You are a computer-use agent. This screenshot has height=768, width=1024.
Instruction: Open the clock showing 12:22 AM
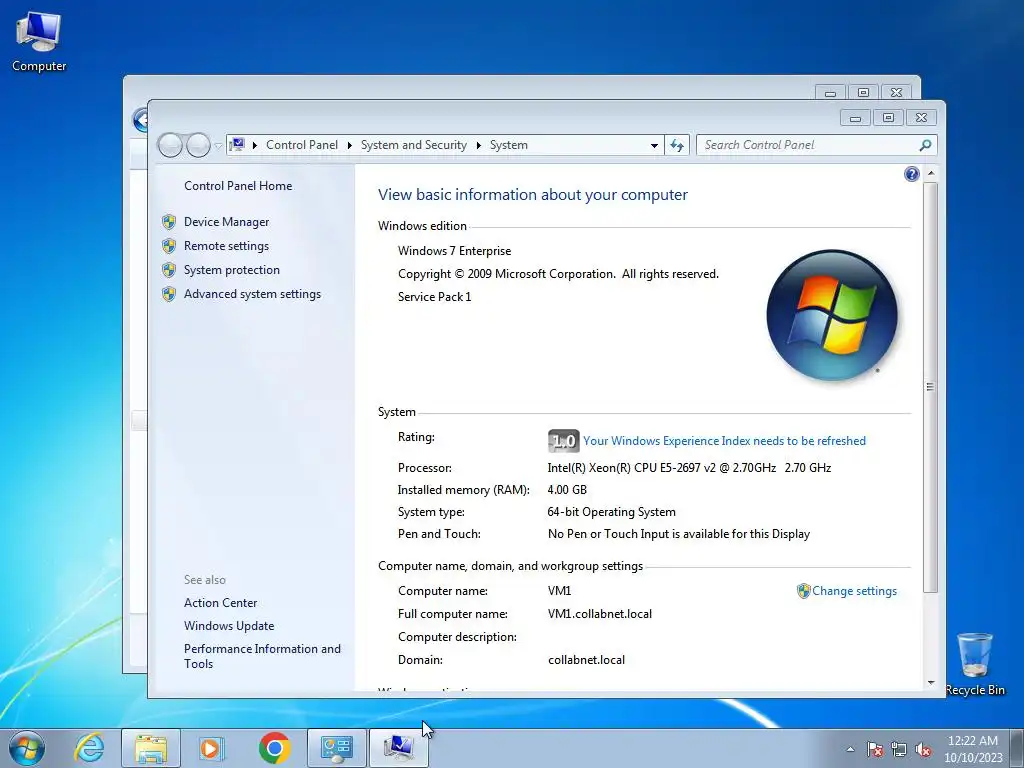(972, 748)
